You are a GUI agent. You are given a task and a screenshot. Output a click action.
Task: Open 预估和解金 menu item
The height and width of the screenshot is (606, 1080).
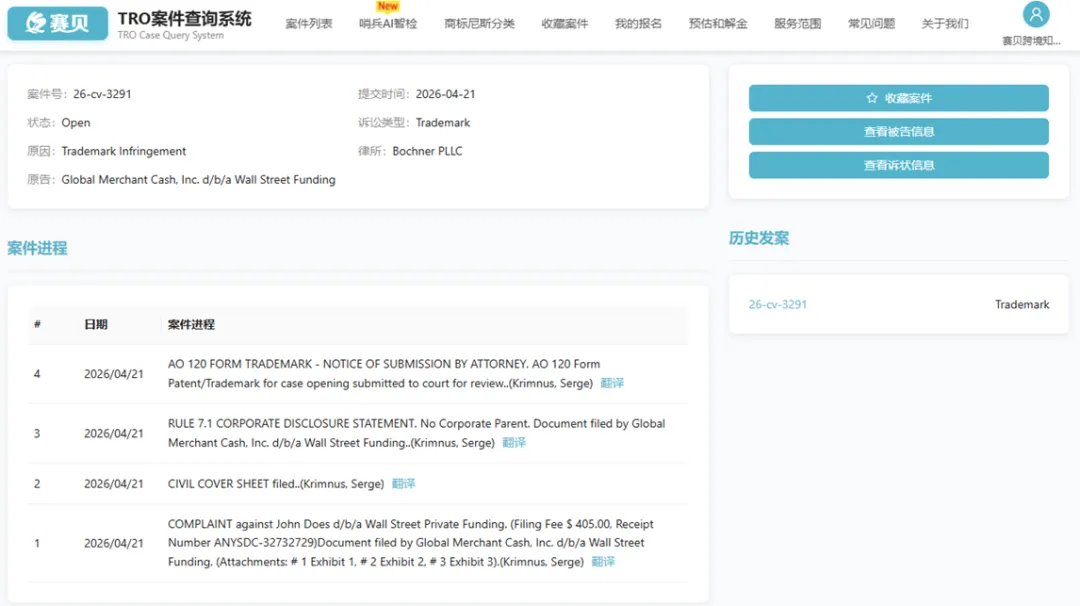[718, 23]
